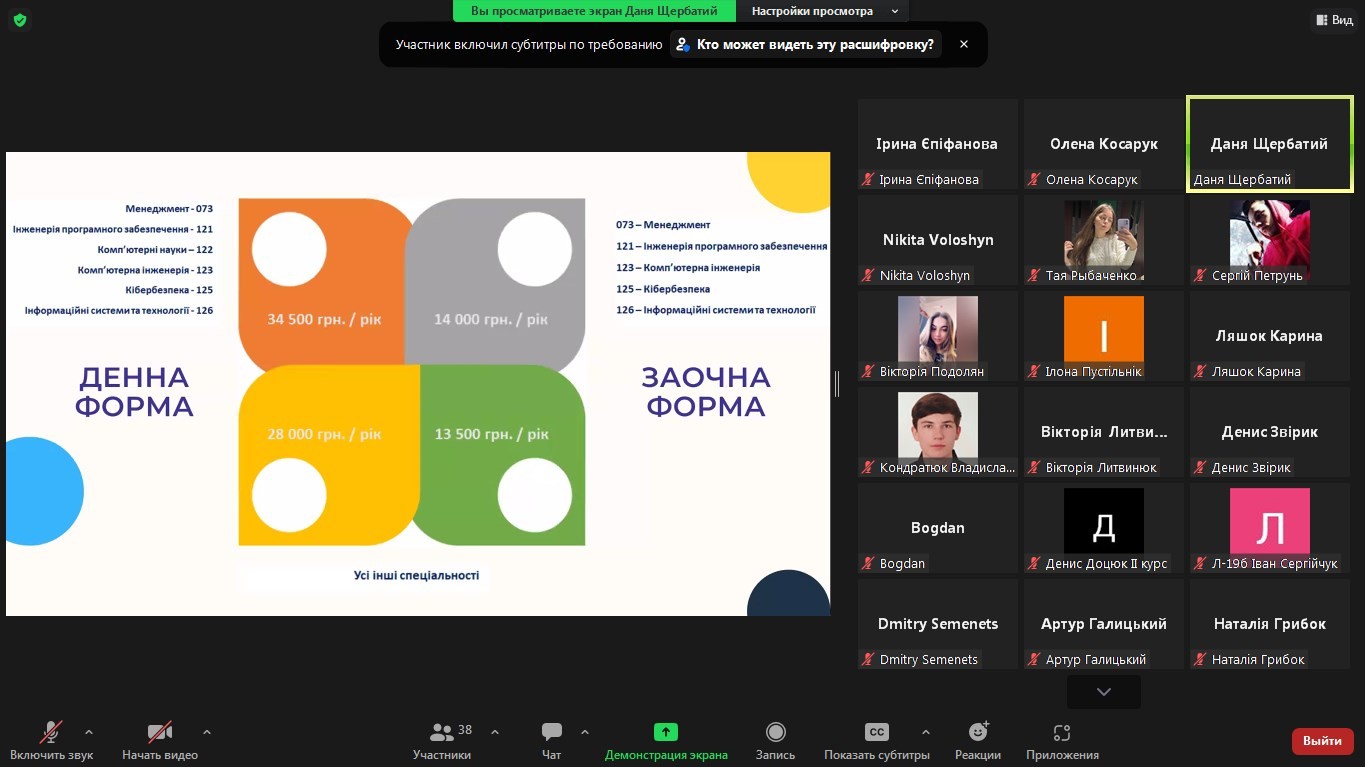Open the Чат chat panel
The image size is (1365, 767).
(552, 741)
